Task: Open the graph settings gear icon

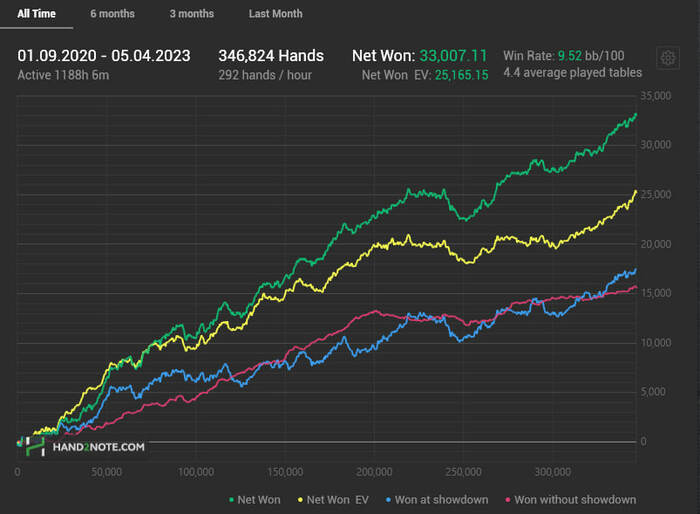Action: pyautogui.click(x=668, y=58)
